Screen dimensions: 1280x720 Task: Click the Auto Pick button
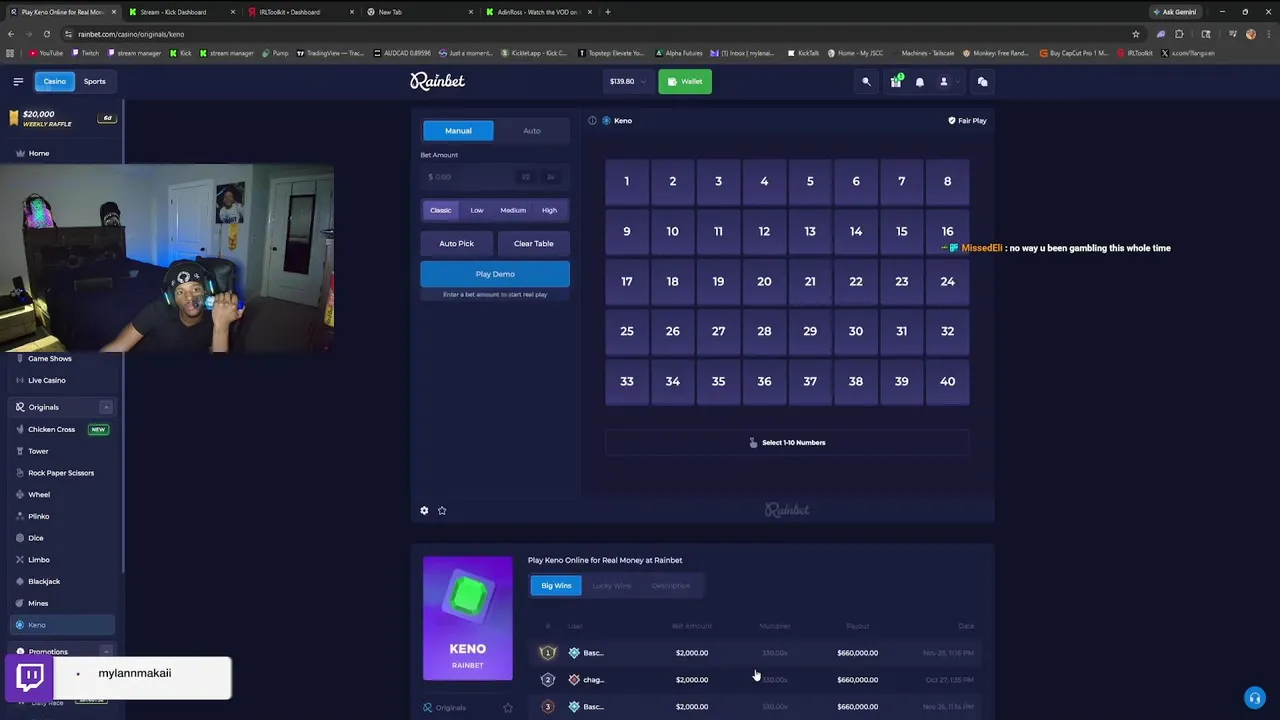(457, 243)
